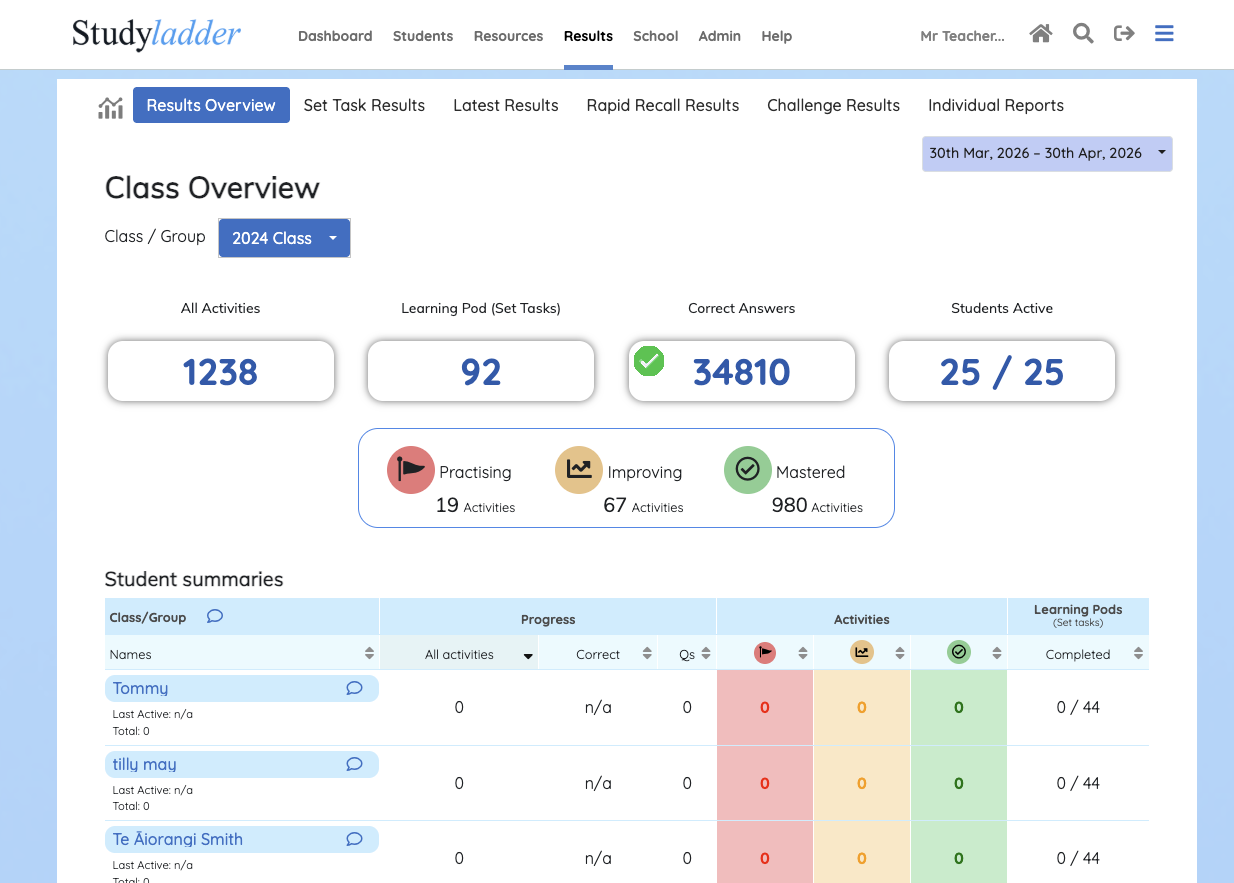Click the Improving column header icon

click(x=862, y=653)
